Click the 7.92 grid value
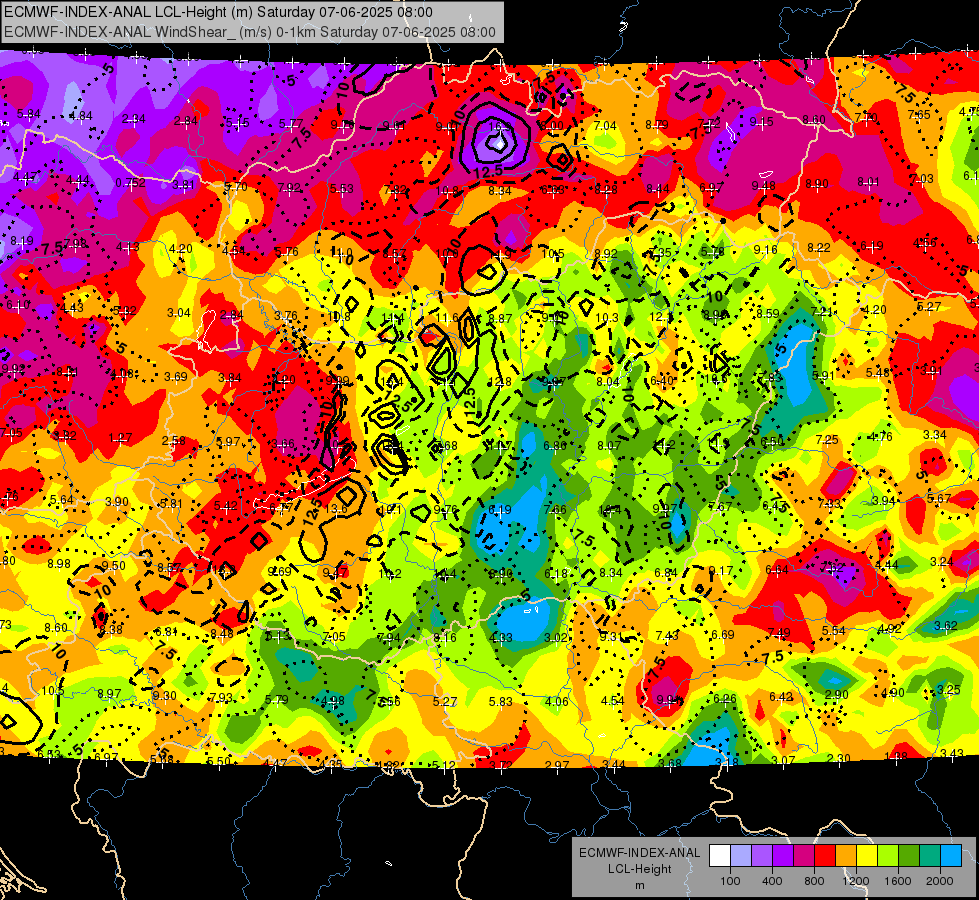The width and height of the screenshot is (979, 900). click(290, 187)
